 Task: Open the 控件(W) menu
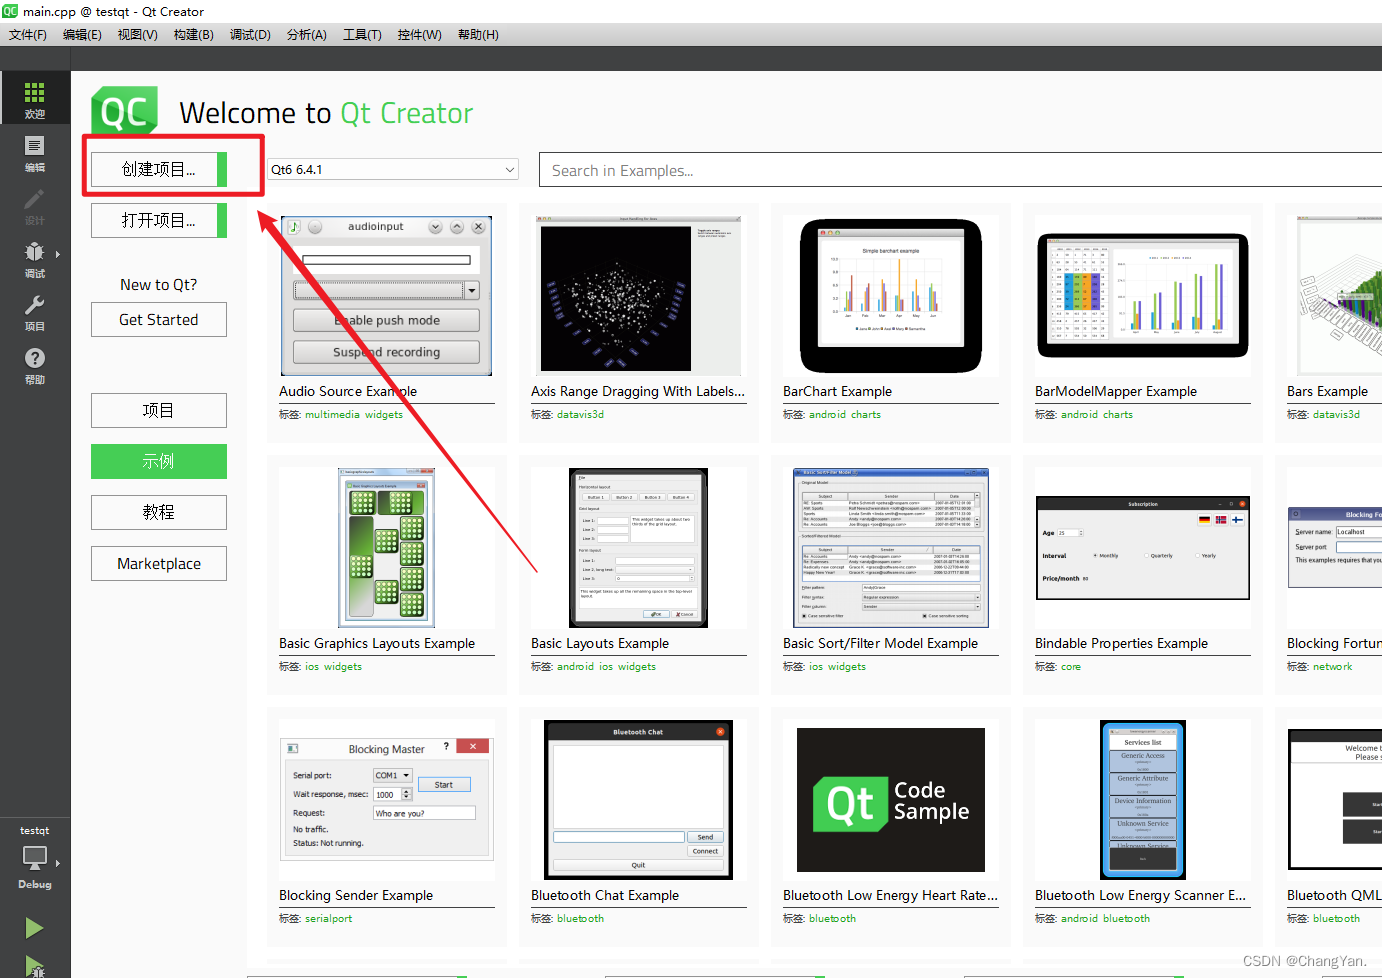420,34
